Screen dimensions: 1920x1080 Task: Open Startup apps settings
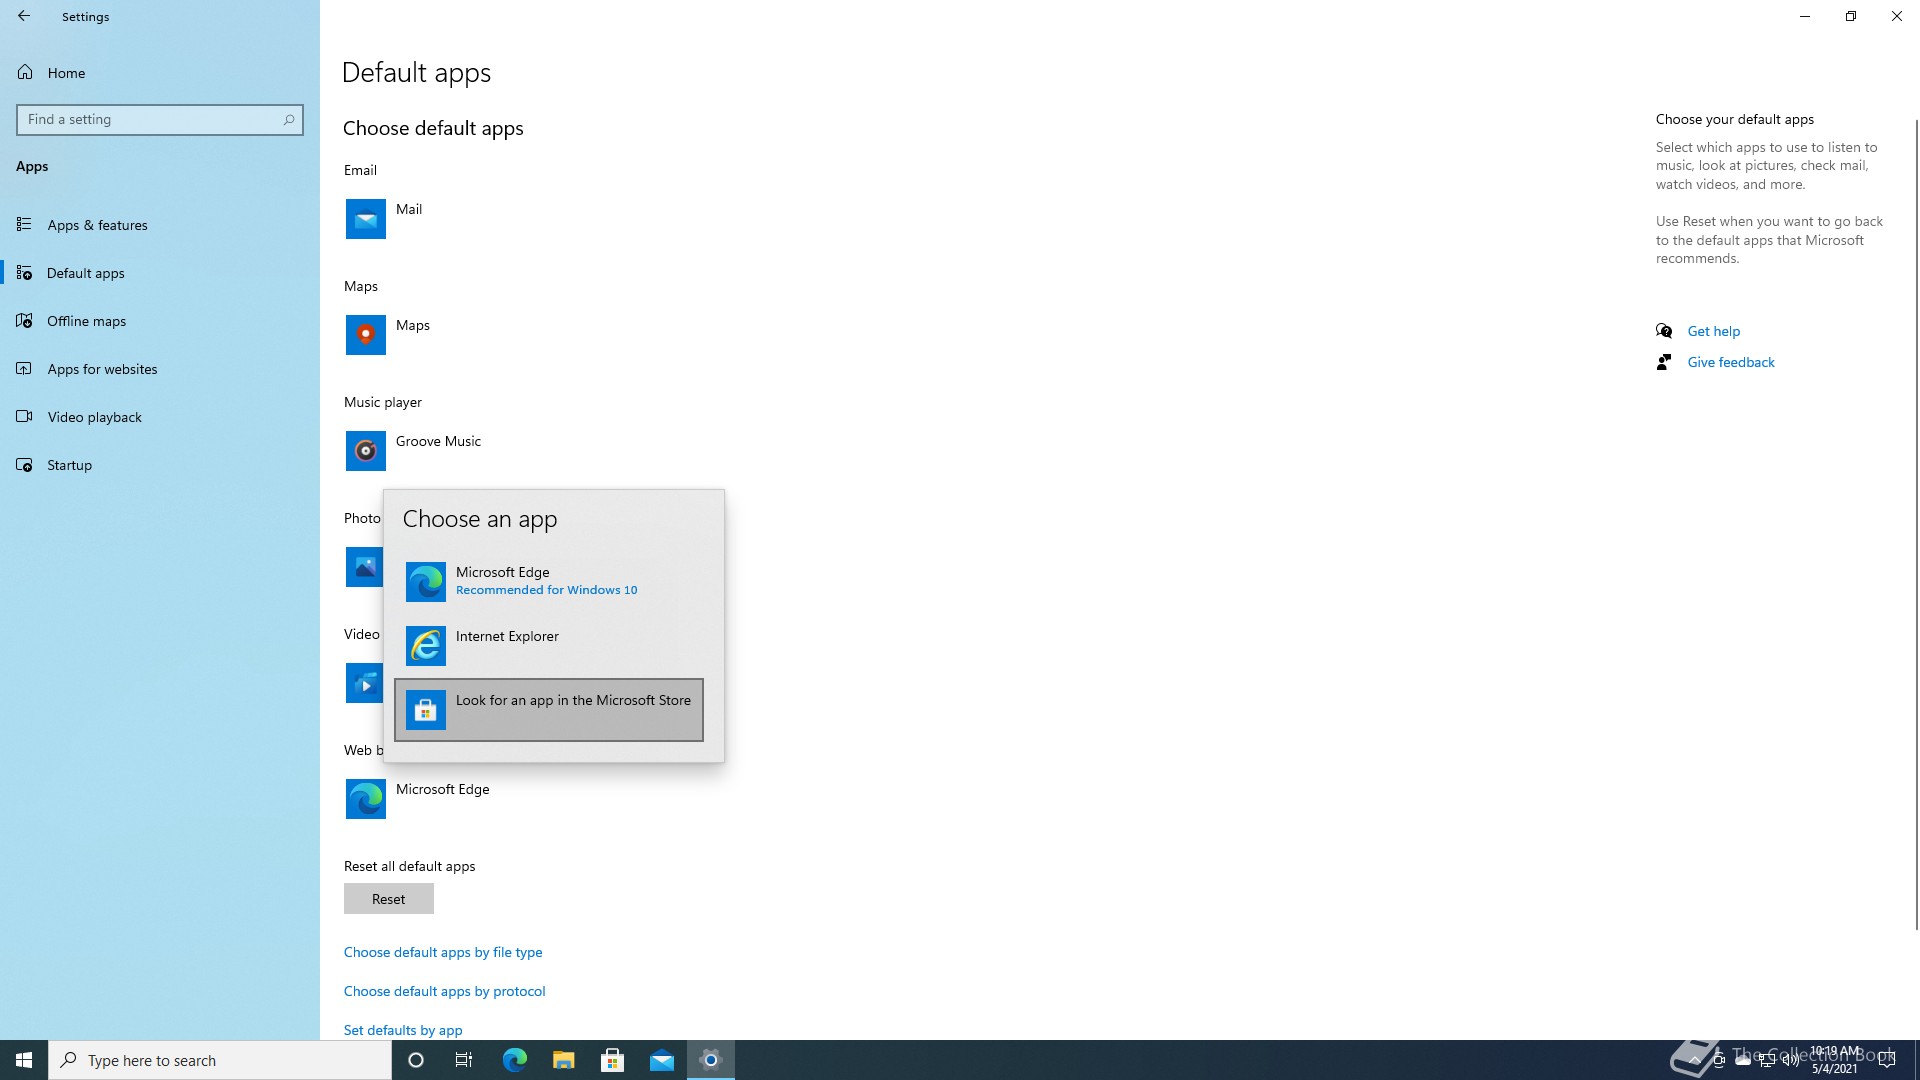click(160, 464)
